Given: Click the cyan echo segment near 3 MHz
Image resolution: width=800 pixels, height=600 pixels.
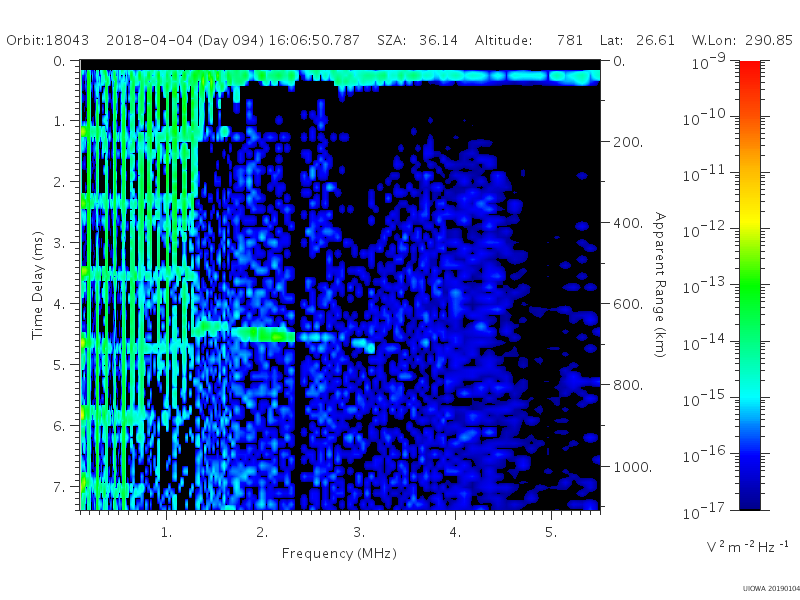Looking at the screenshot, I should (363, 344).
